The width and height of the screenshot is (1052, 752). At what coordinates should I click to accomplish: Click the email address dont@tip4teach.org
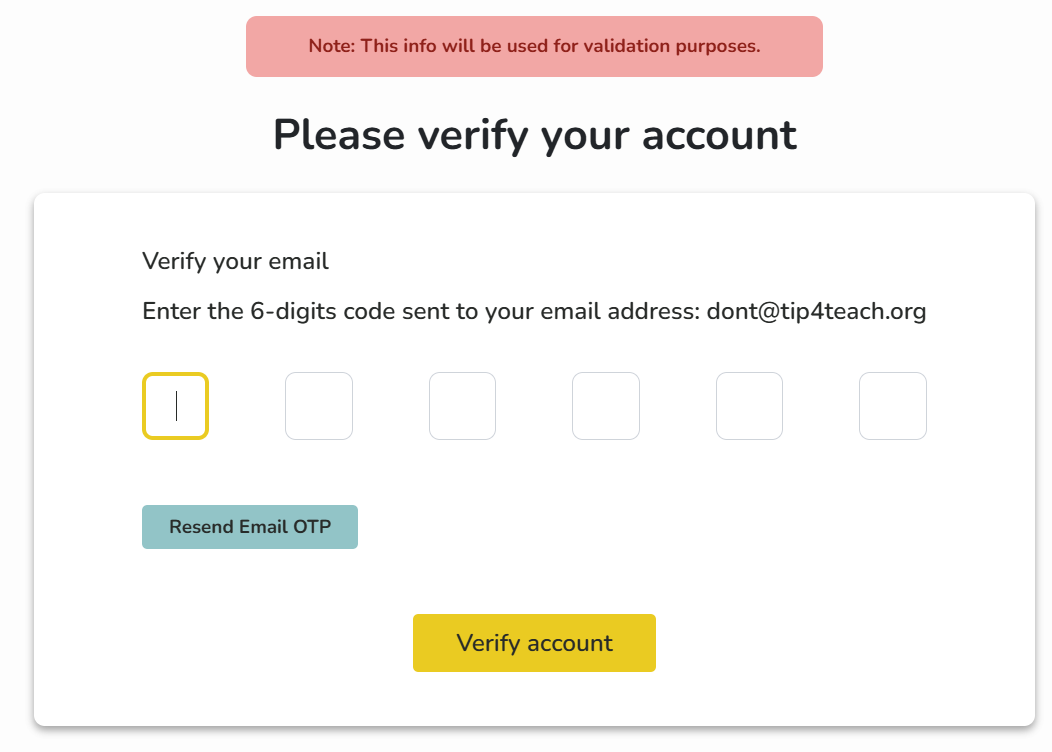(816, 312)
